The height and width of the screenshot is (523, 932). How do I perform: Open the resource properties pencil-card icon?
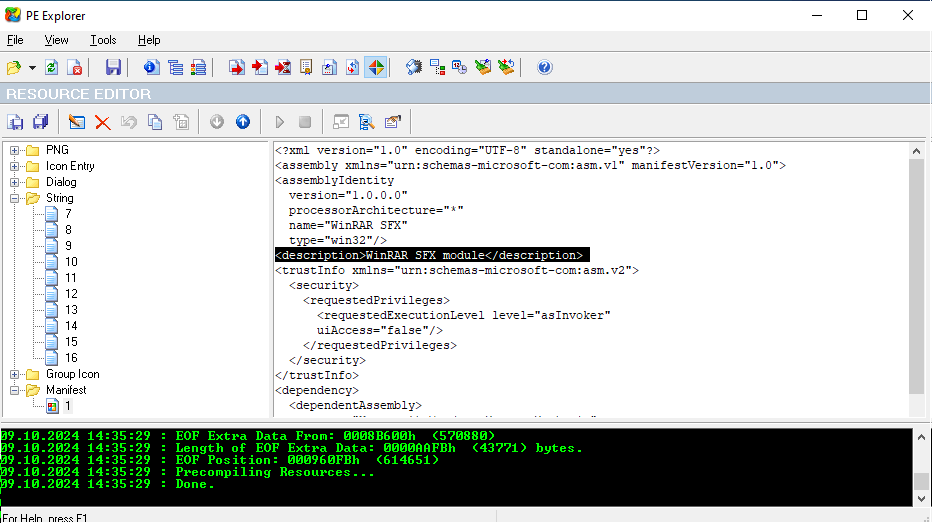coord(393,122)
